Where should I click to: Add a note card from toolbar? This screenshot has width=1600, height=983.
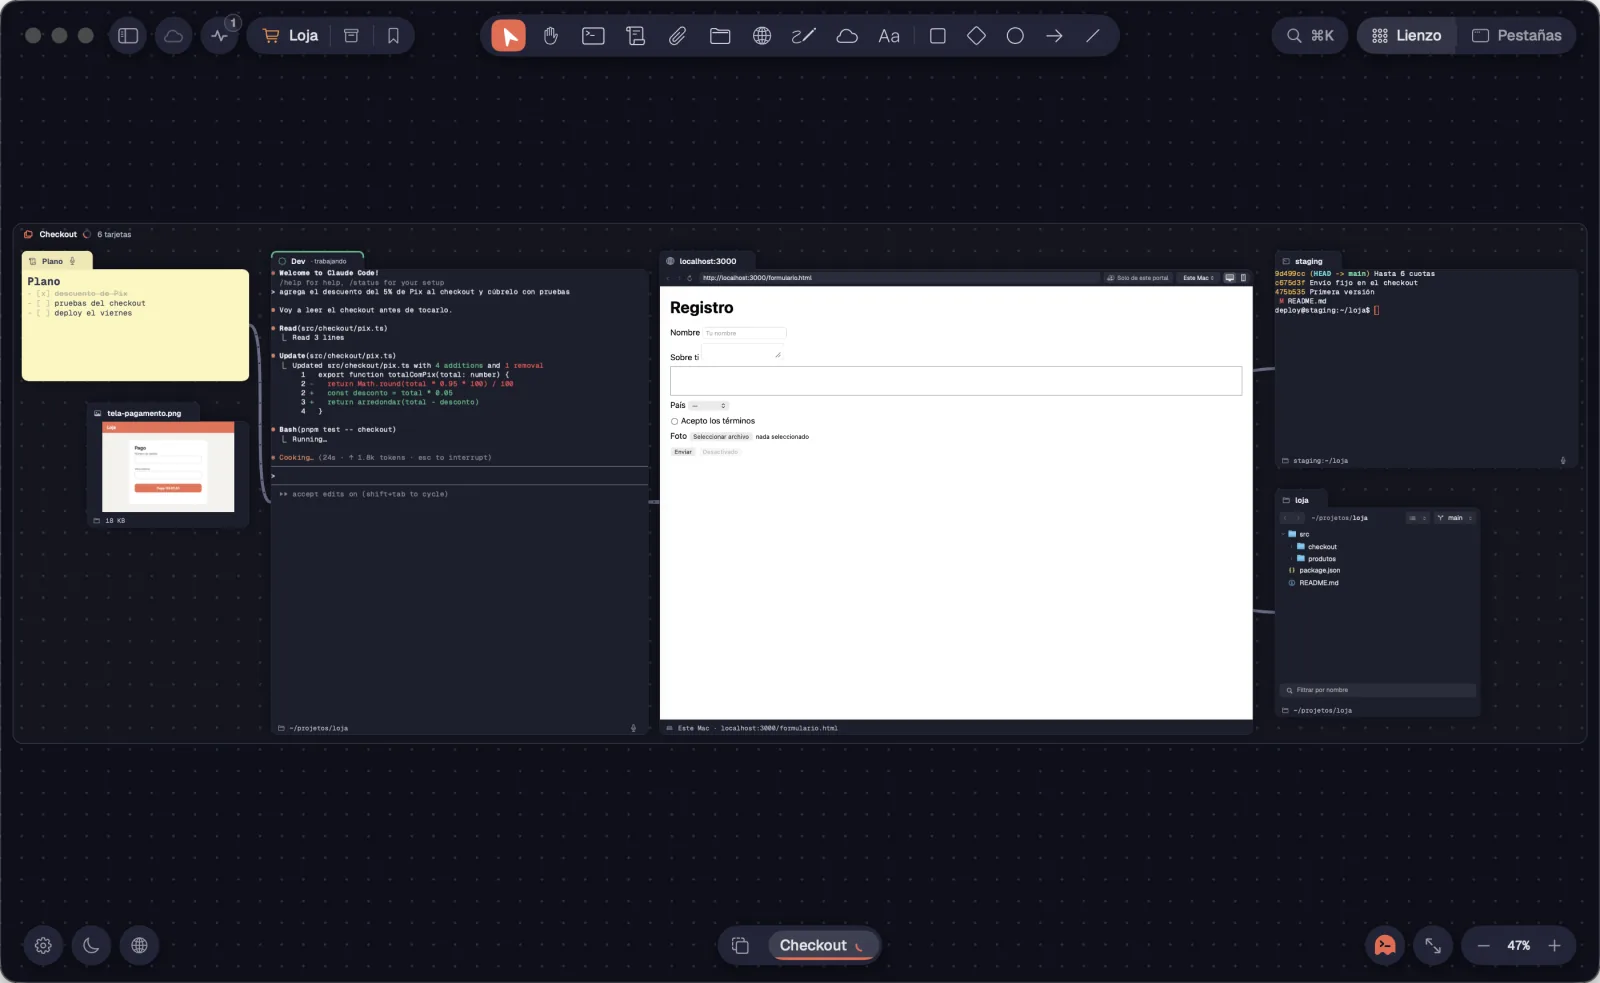pyautogui.click(x=635, y=36)
